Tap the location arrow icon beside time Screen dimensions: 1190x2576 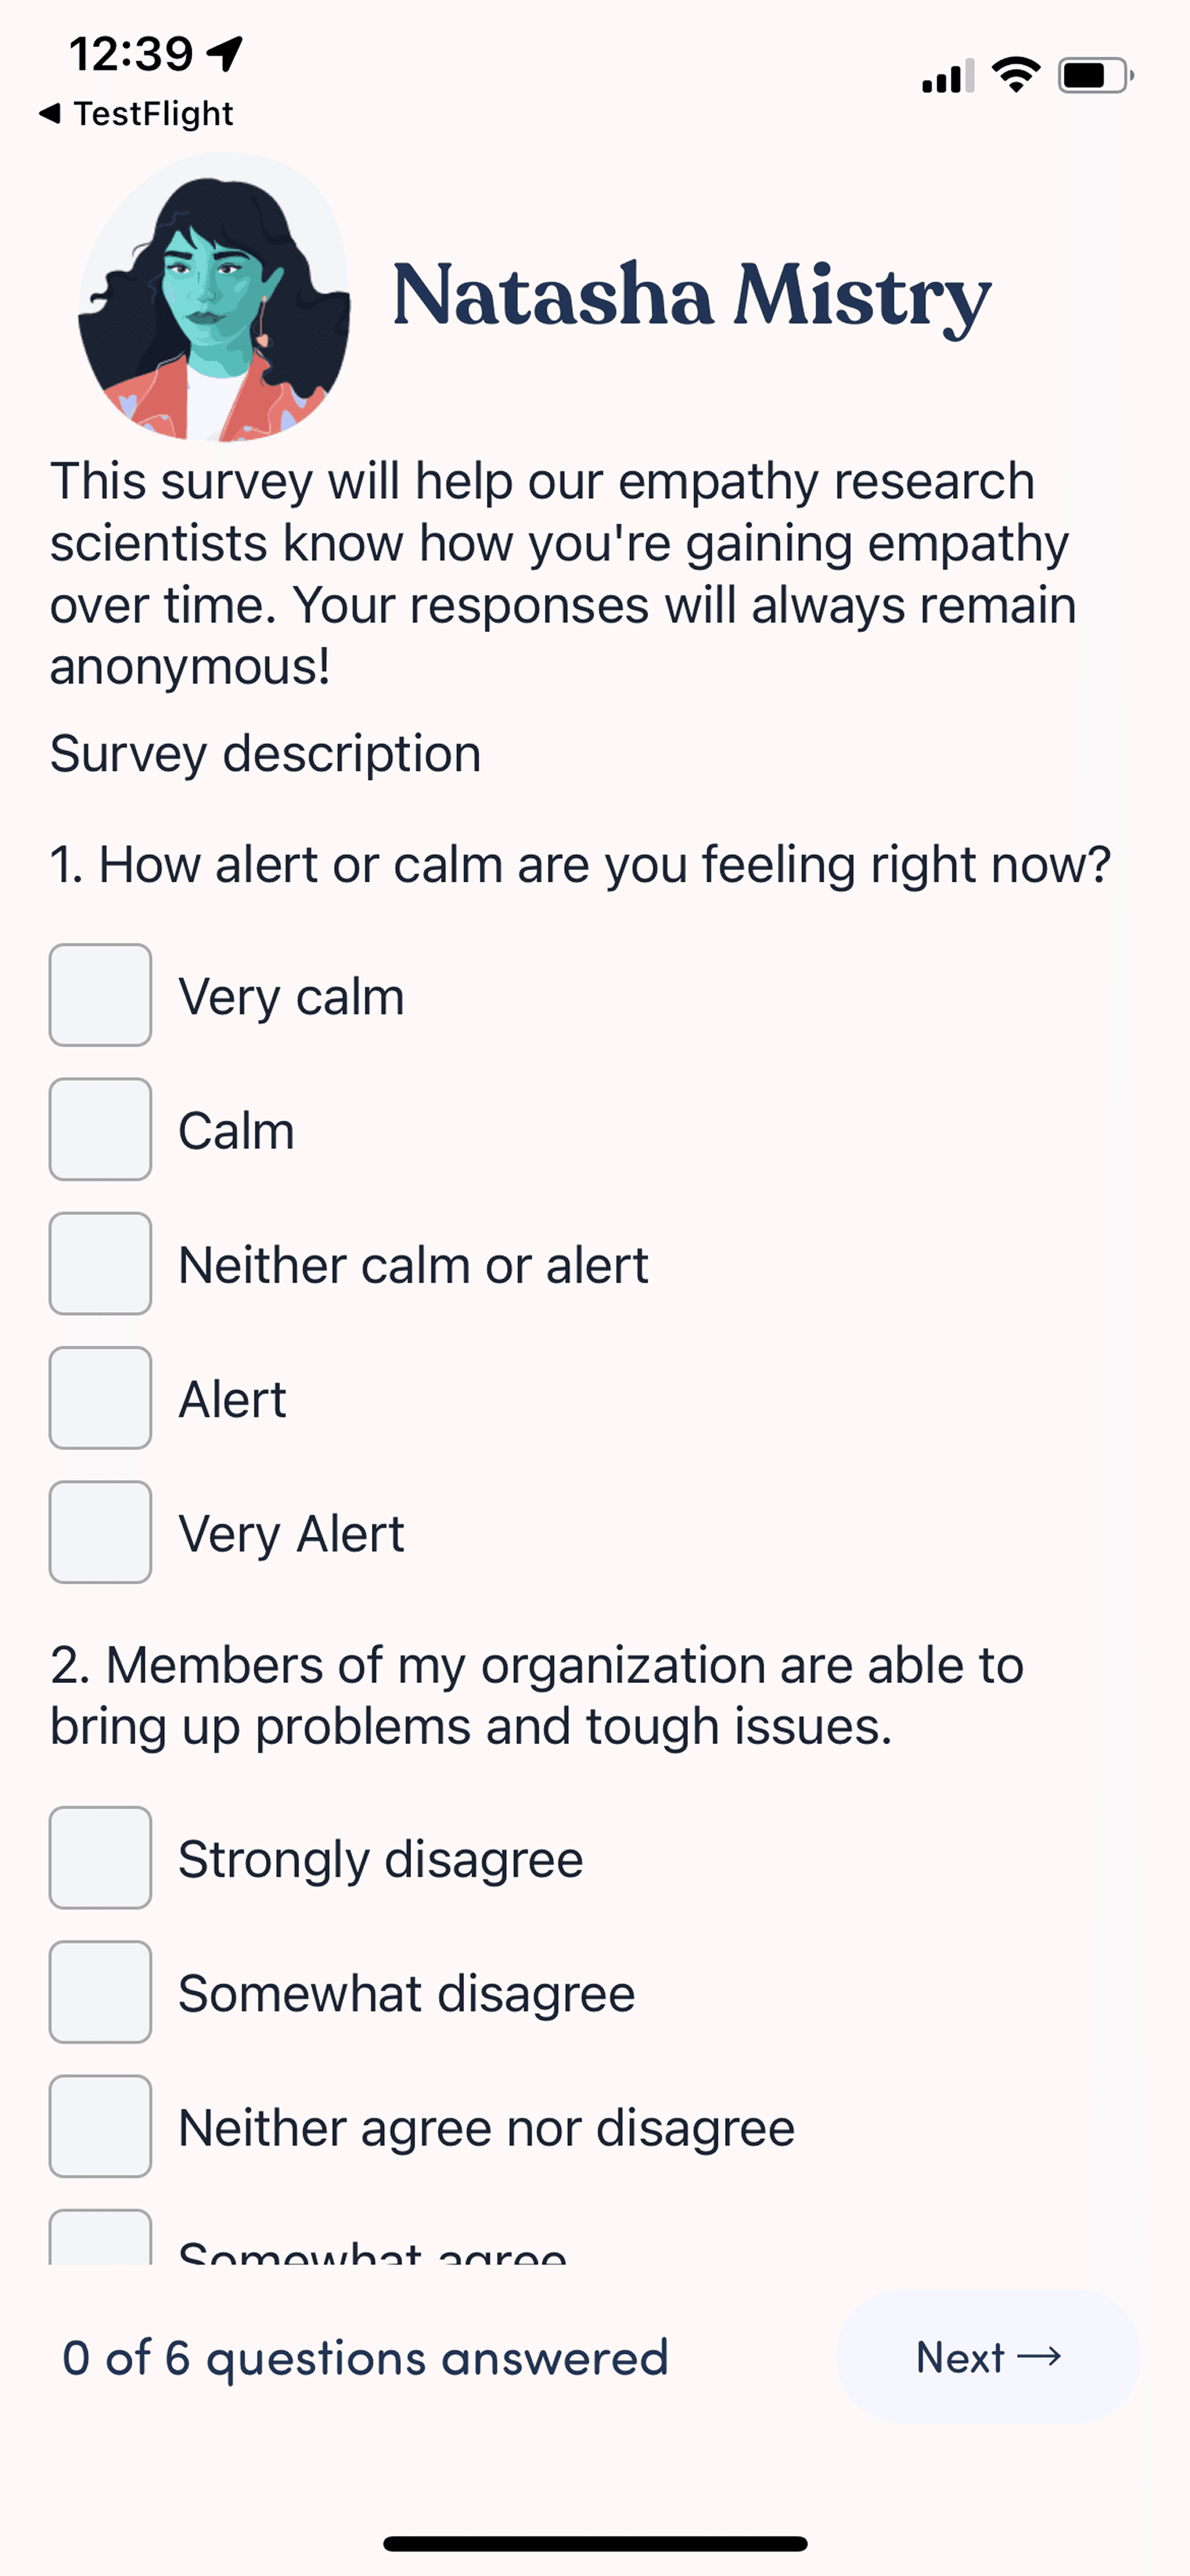[225, 53]
